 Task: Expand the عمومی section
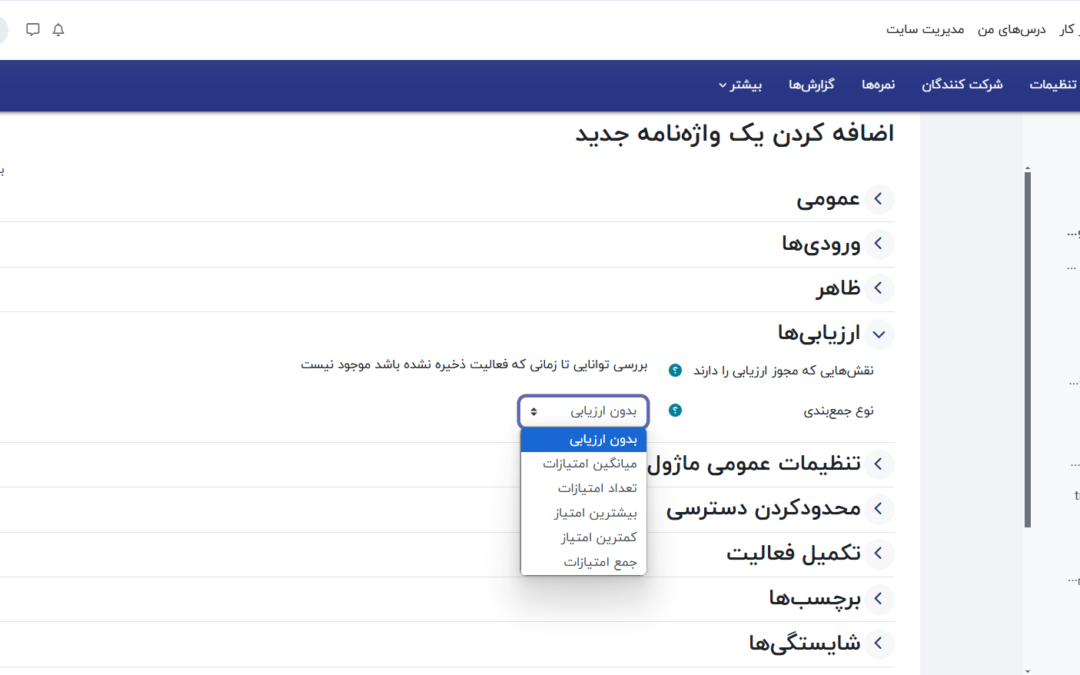point(878,199)
